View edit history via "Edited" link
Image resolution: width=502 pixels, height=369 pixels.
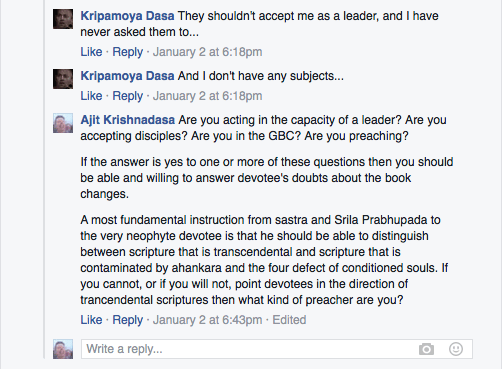click(x=289, y=320)
